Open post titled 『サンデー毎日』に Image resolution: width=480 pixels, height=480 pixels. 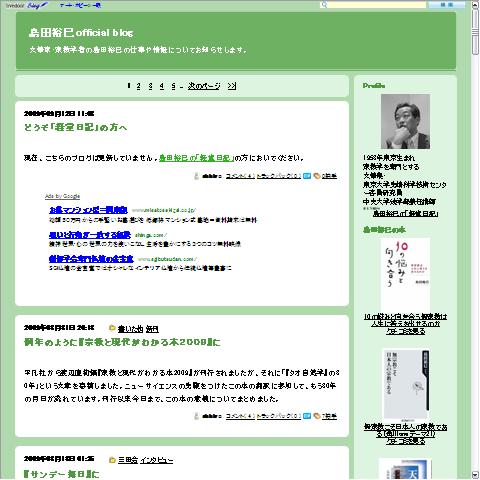click(x=62, y=474)
